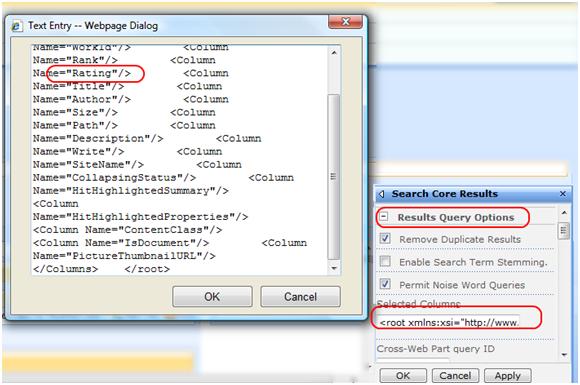
Task: Click the Name="Title"/> text line
Action: click(78, 86)
